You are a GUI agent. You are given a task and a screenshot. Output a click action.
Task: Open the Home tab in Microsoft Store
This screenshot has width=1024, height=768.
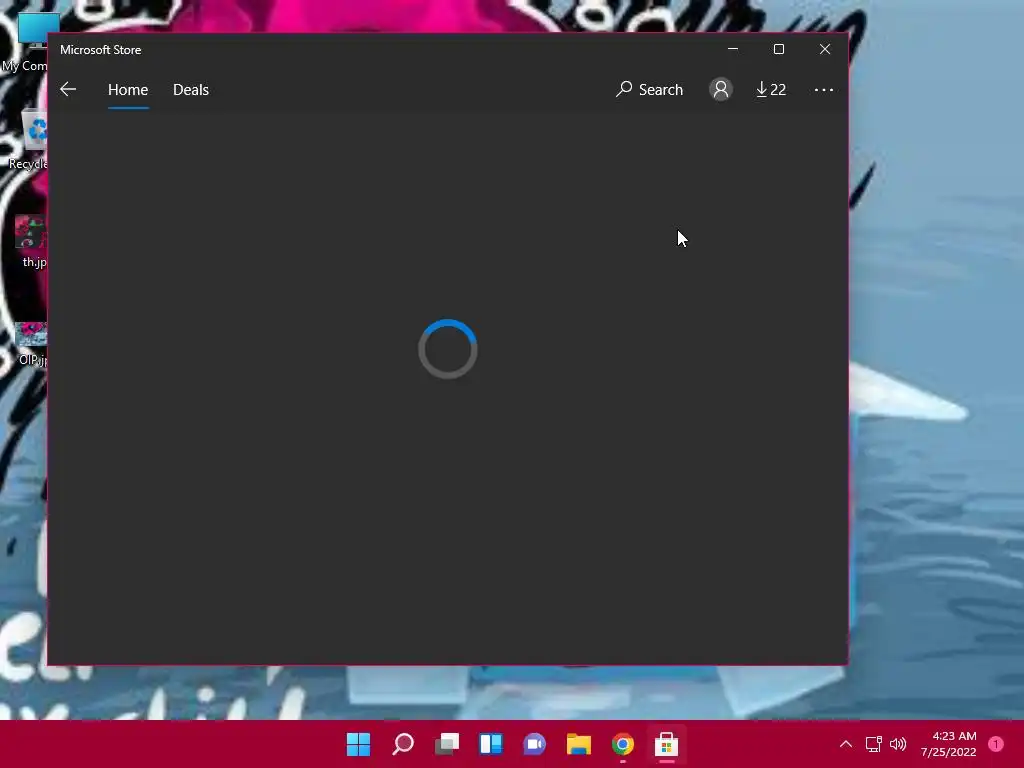[128, 89]
